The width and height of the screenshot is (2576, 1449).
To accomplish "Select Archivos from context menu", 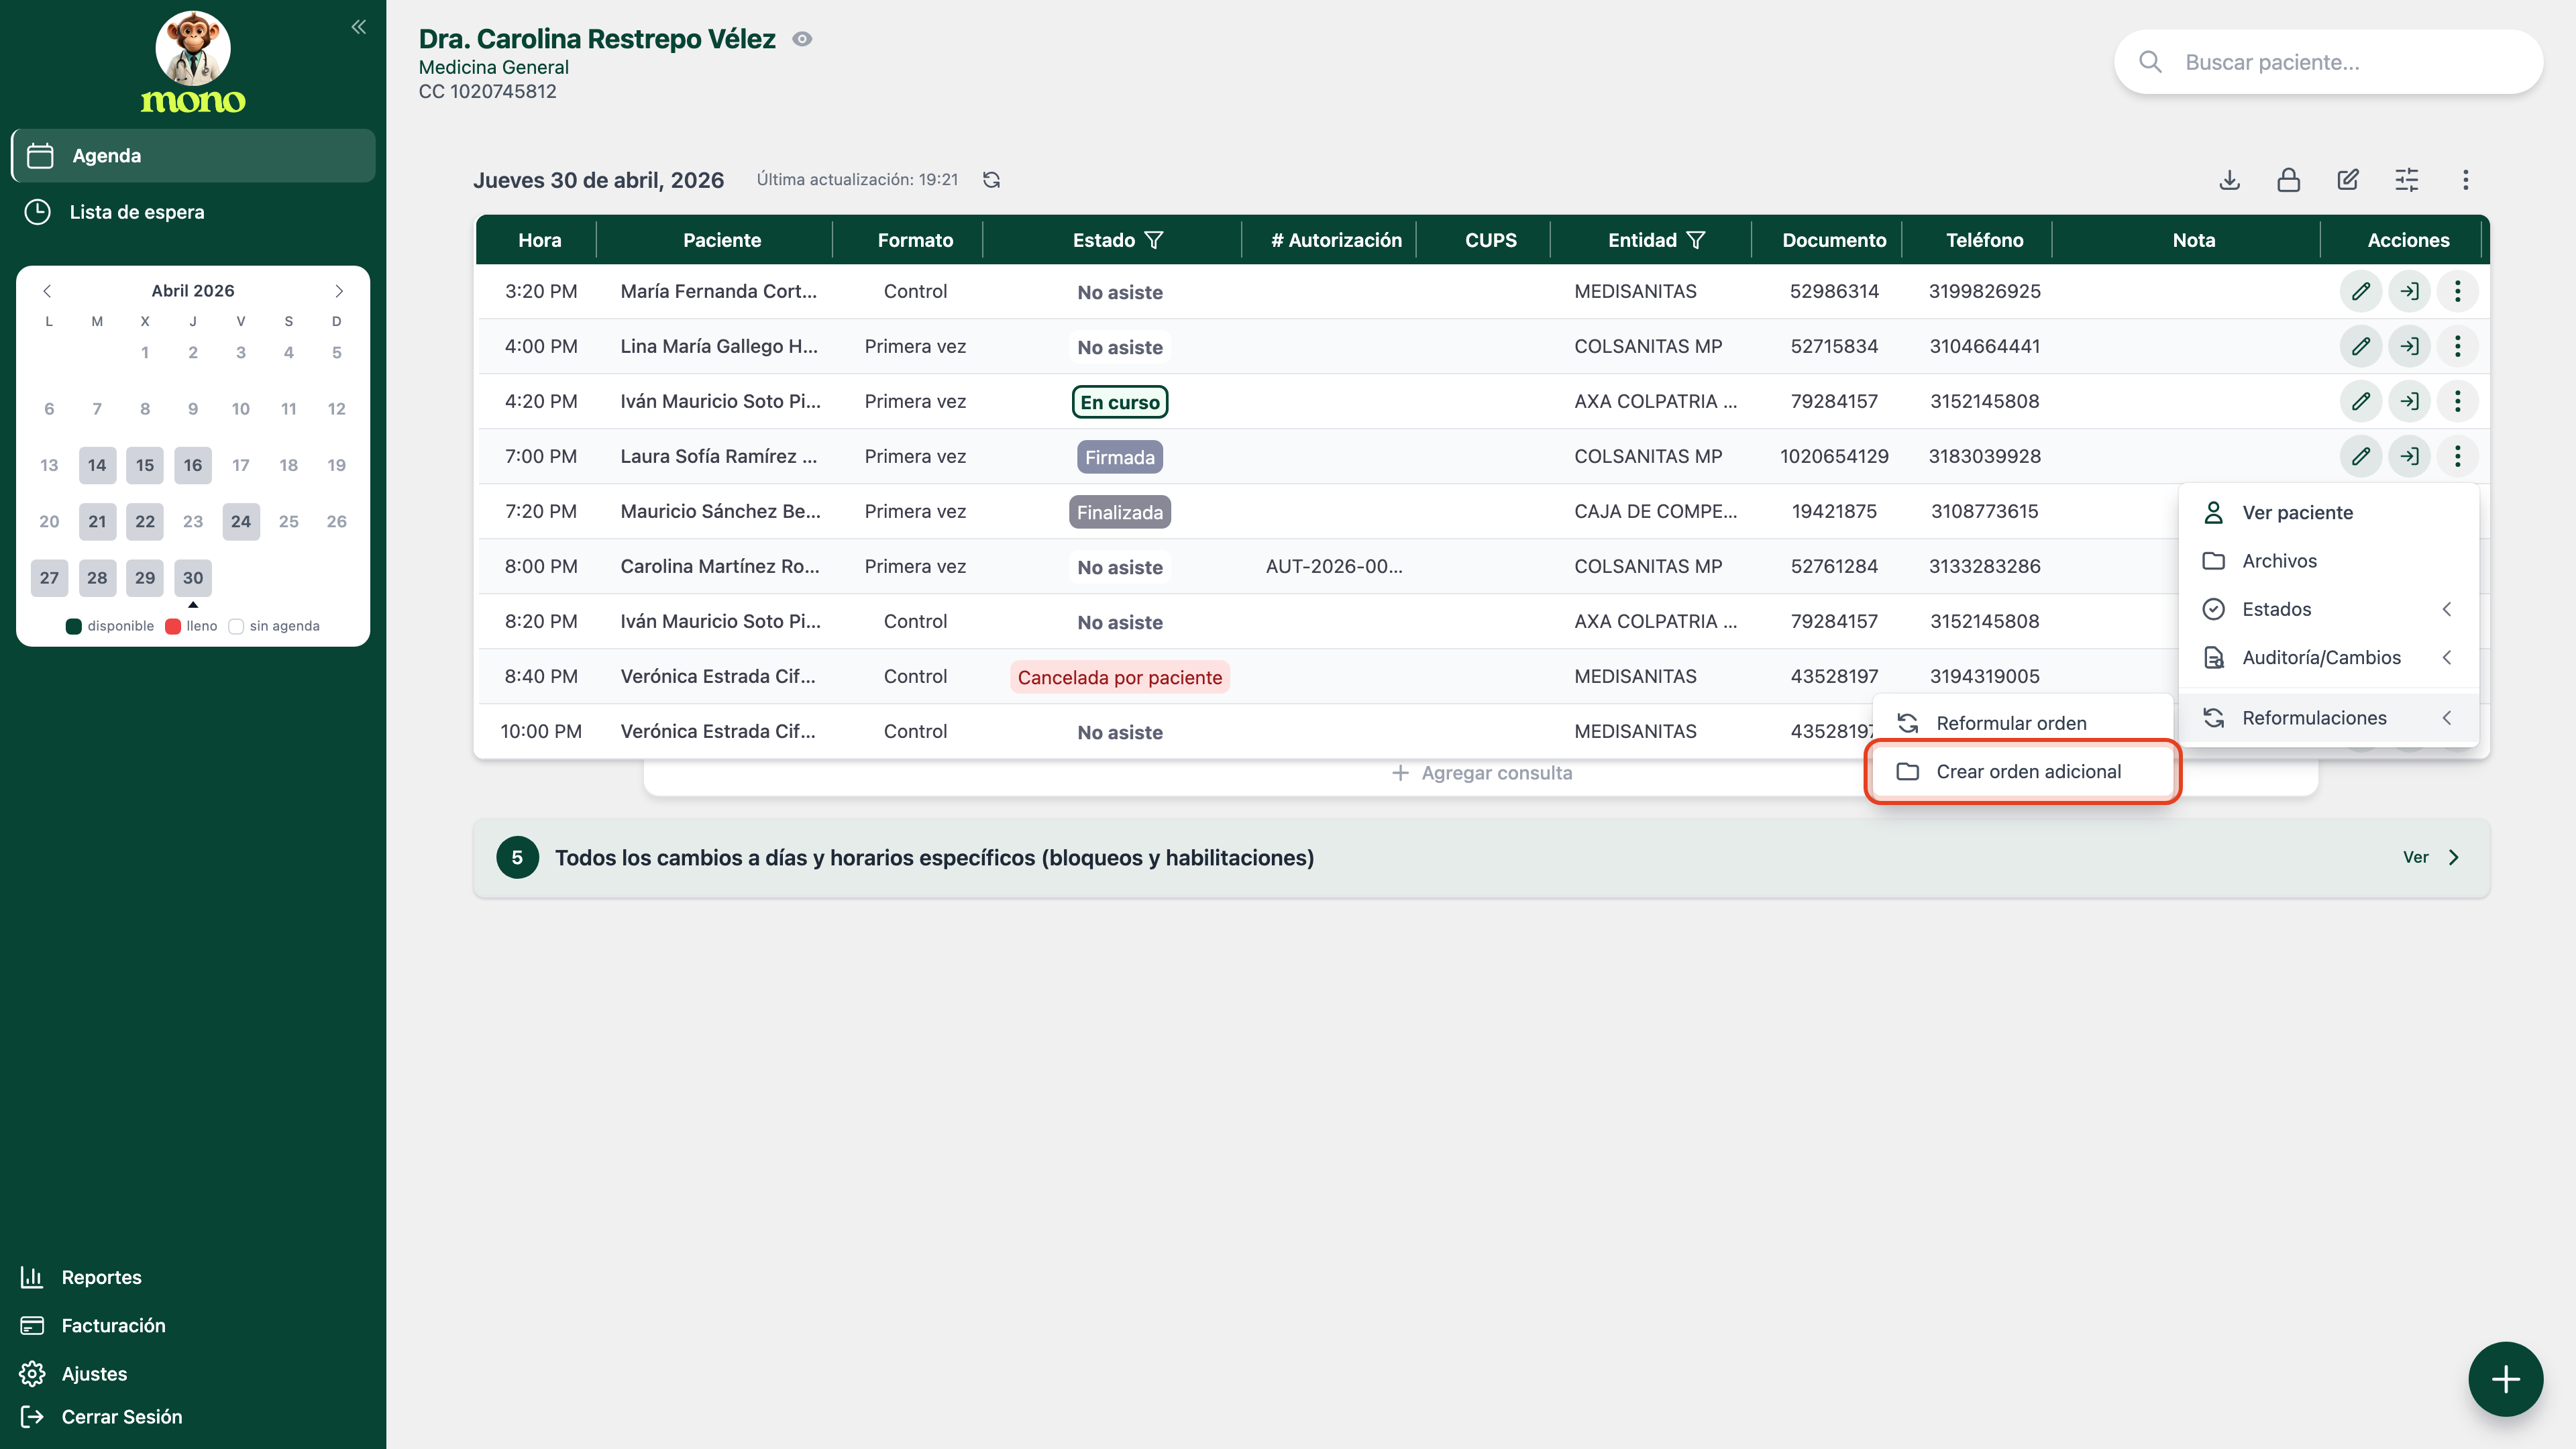I will click(x=2329, y=561).
